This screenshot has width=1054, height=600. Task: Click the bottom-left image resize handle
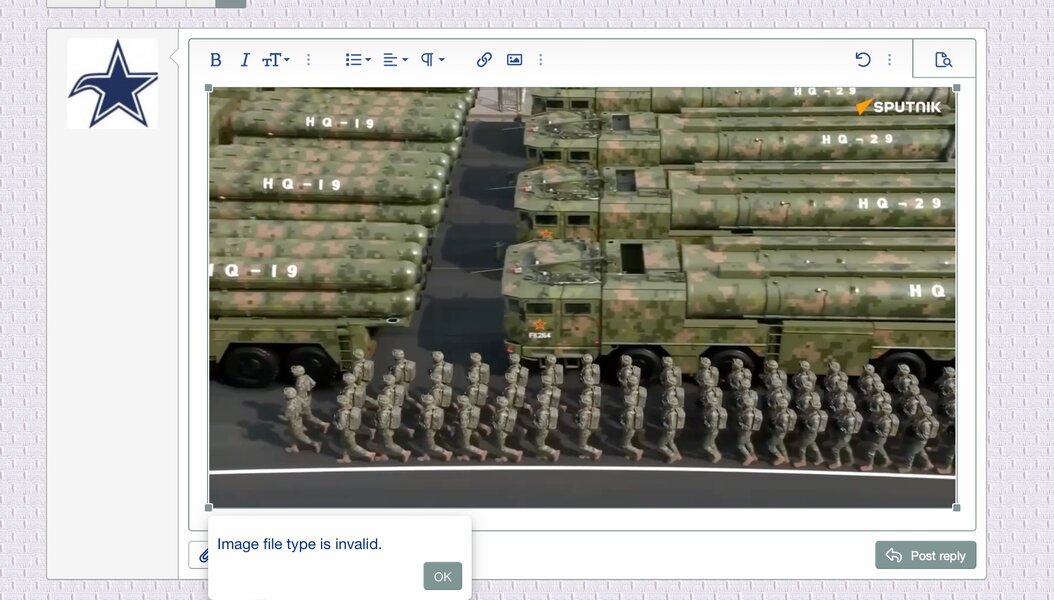pyautogui.click(x=208, y=508)
